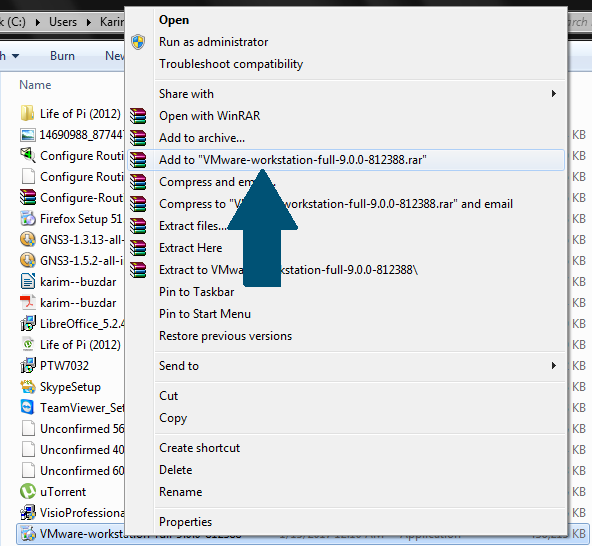Click the Firefox Setup 51 installer icon
Image resolution: width=592 pixels, height=546 pixels.
tap(28, 219)
